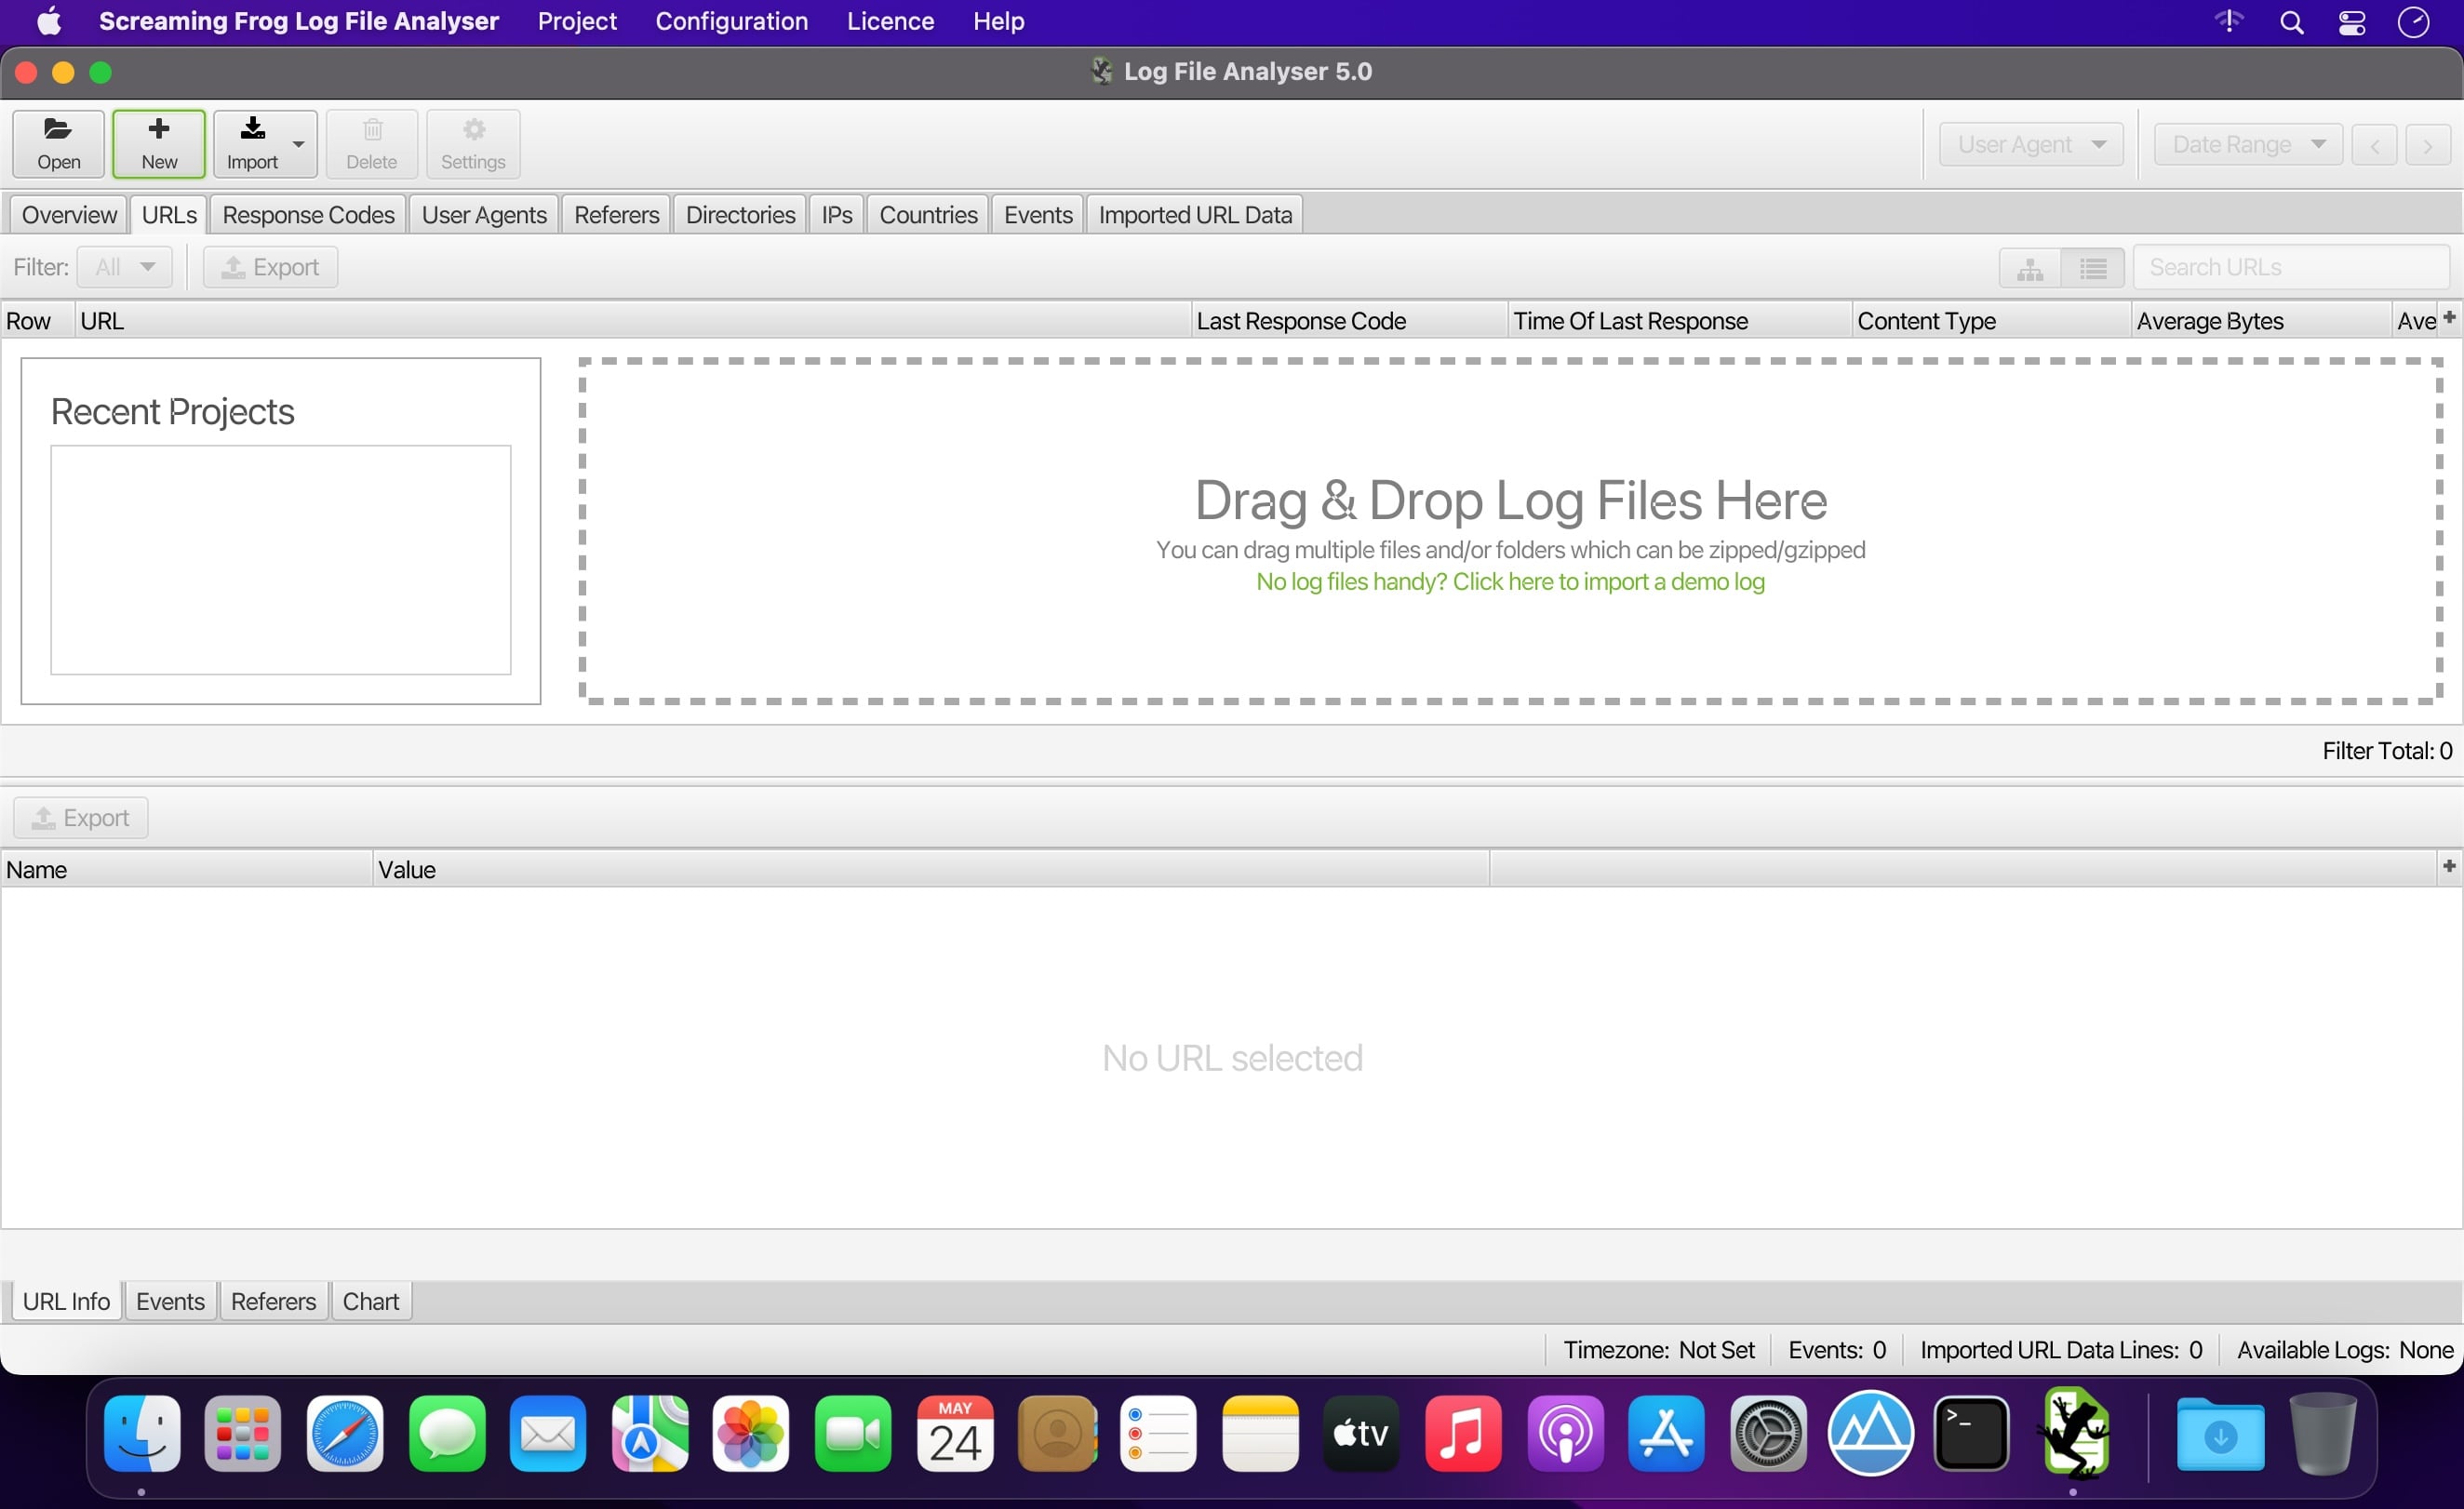2464x1509 pixels.
Task: Open the Project menu
Action: (x=577, y=21)
